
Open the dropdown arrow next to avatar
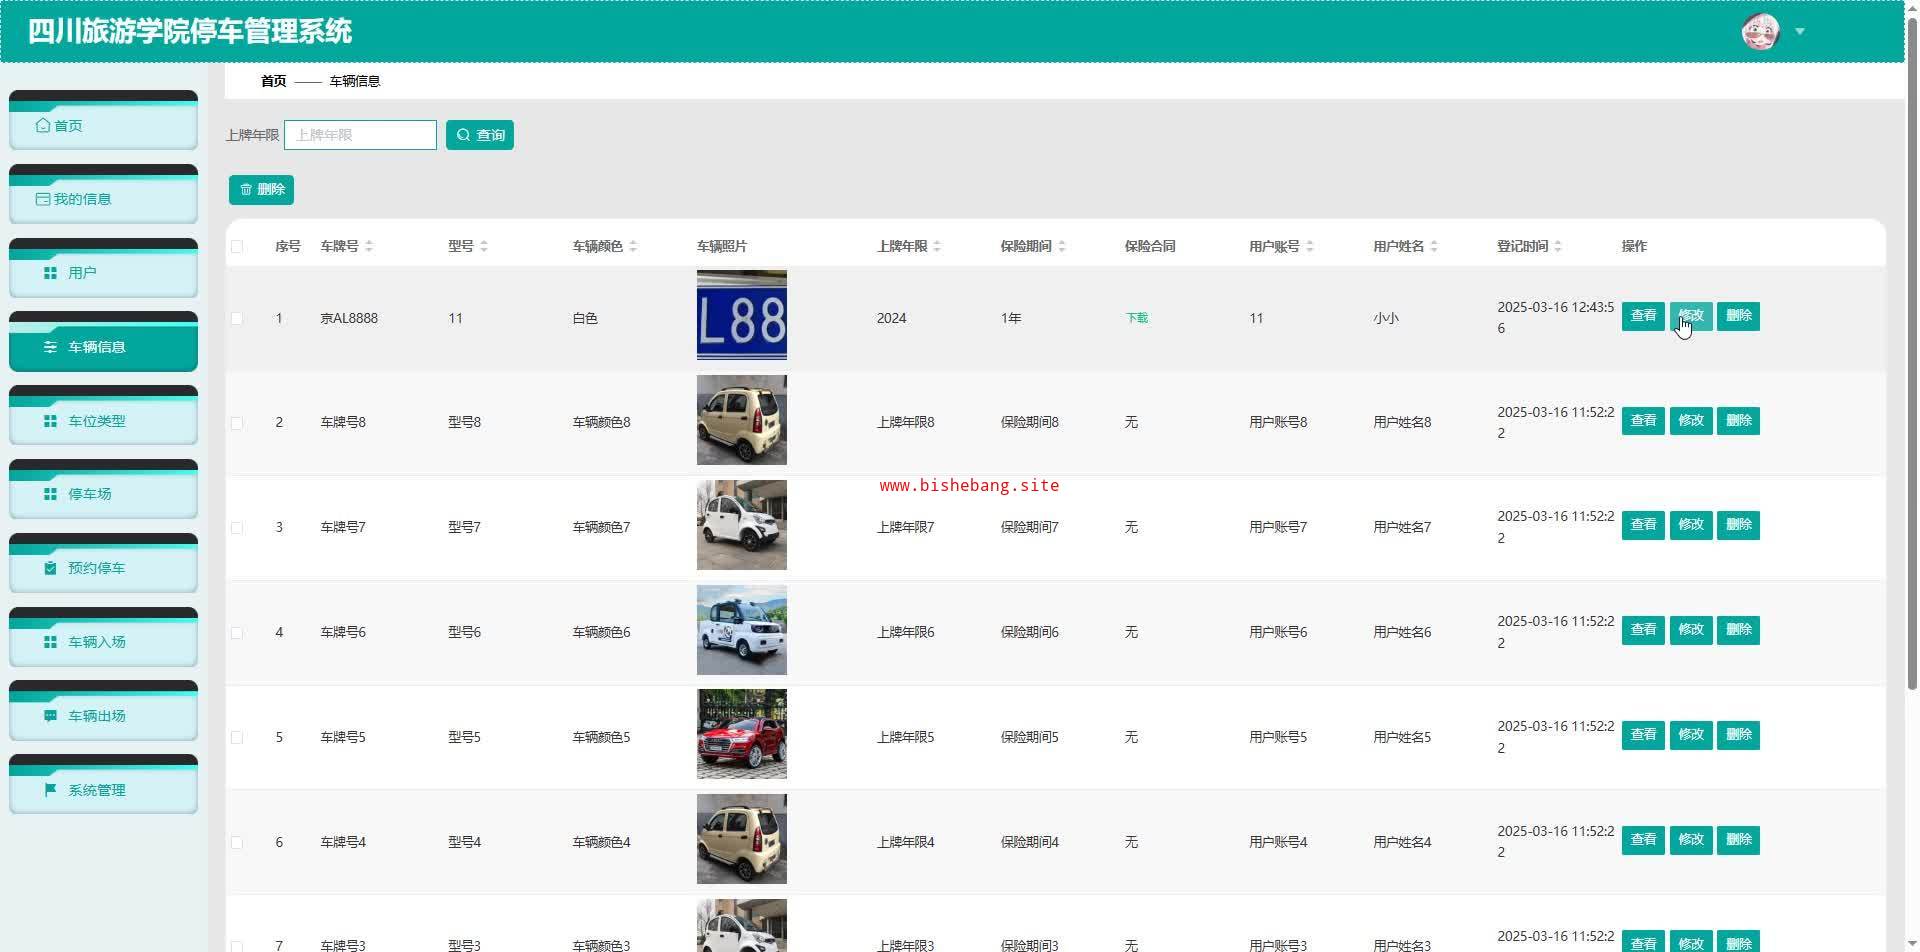coord(1800,31)
